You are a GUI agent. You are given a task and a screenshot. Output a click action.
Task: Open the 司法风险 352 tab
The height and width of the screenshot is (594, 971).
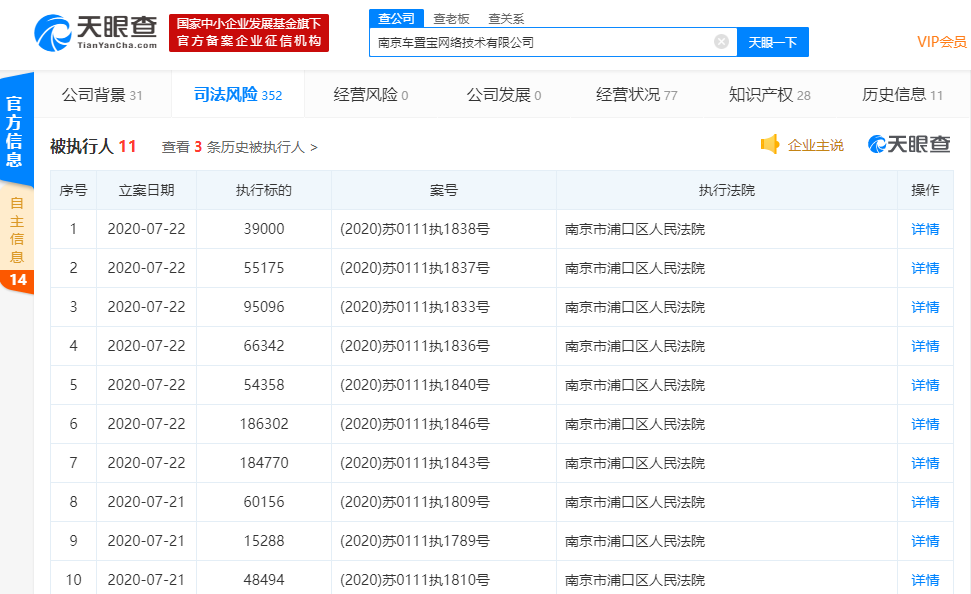tap(238, 95)
